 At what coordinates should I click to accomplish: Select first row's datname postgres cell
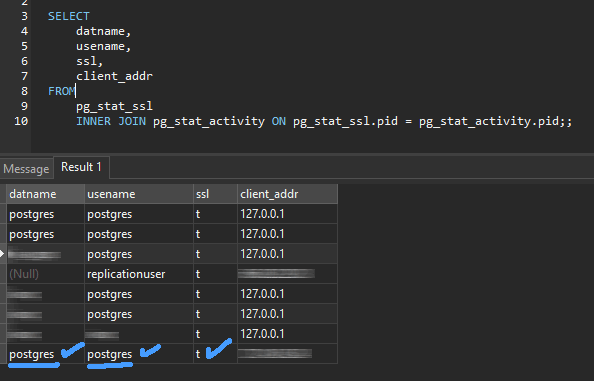point(45,214)
